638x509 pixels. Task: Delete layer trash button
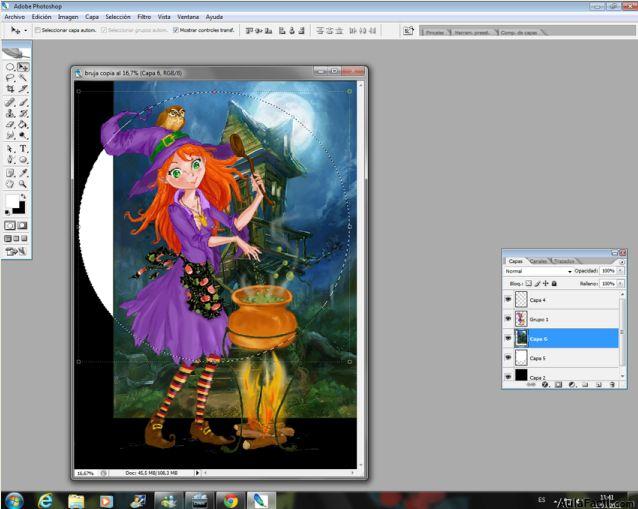point(612,384)
